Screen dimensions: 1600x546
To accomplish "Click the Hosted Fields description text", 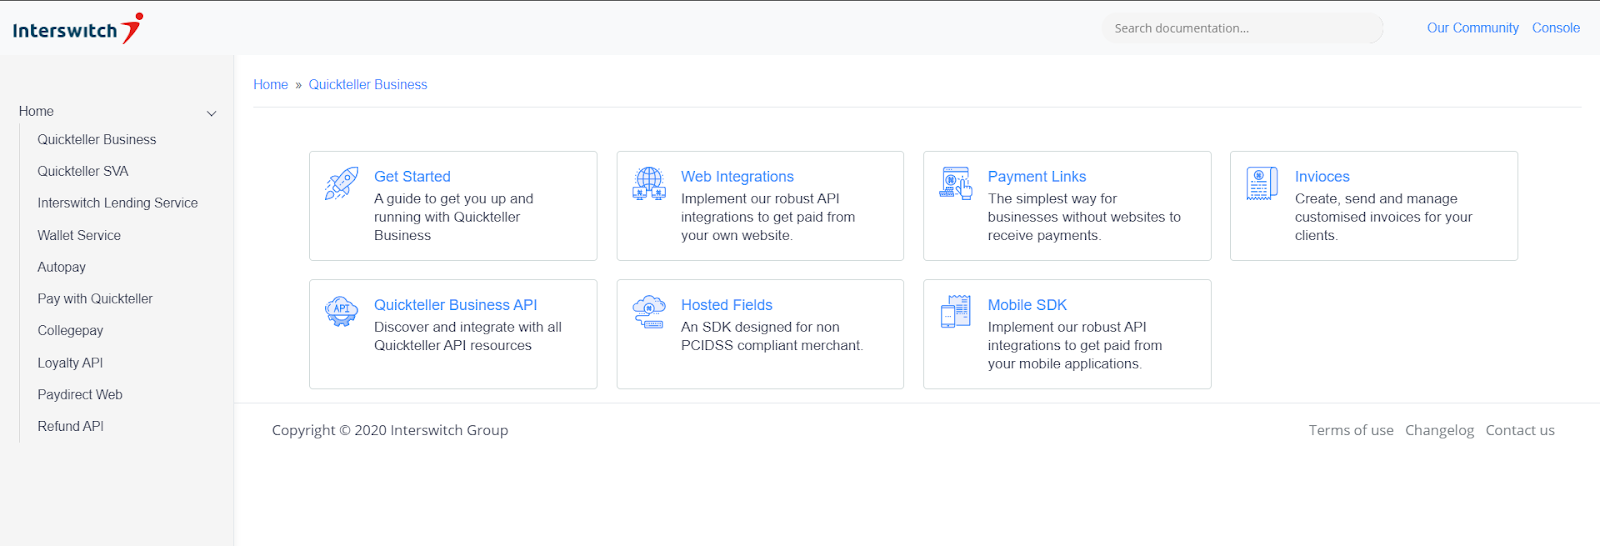I will tap(772, 336).
